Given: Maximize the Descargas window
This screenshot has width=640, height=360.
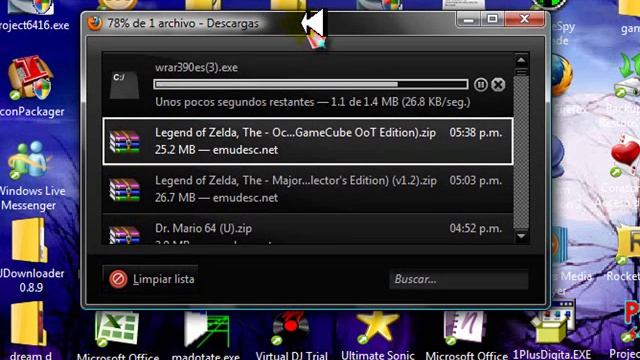Looking at the screenshot, I should 492,19.
